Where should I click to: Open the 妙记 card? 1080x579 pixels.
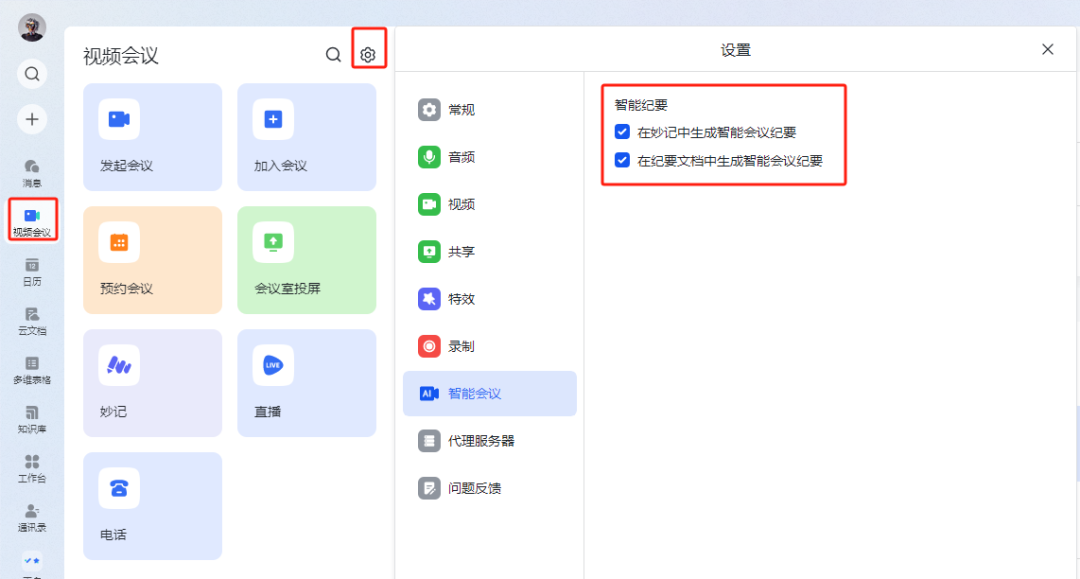(153, 383)
